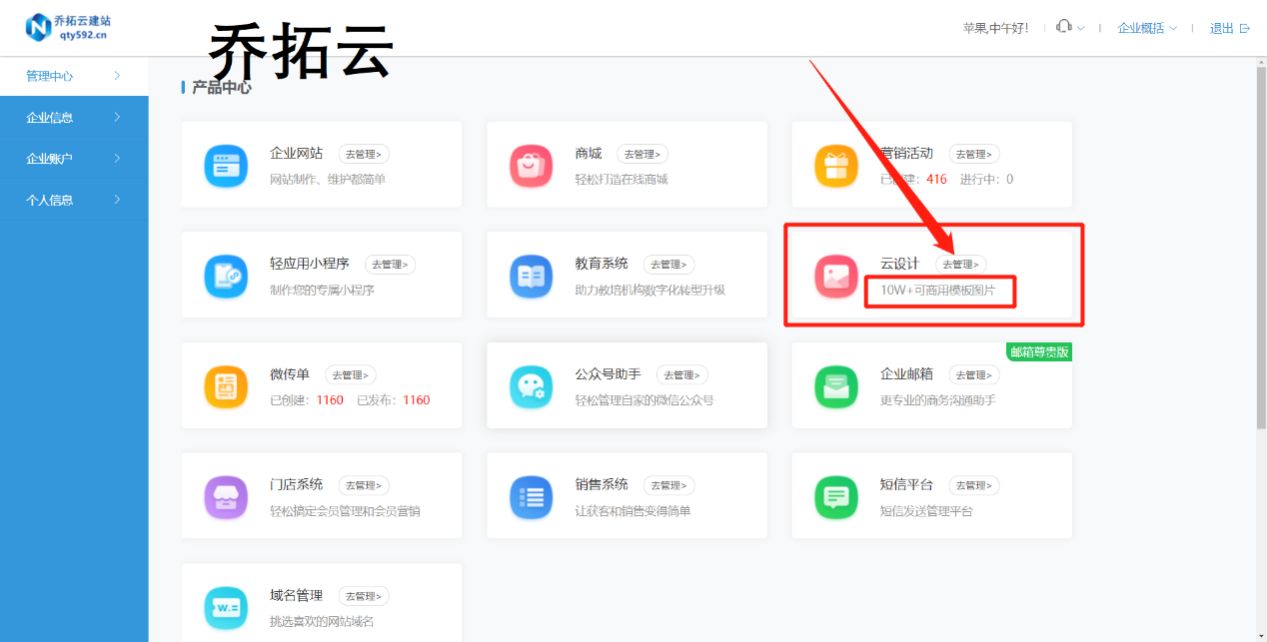The width and height of the screenshot is (1267, 642).
Task: Click text 轻松管理自家的微信公众号
Action: tap(644, 400)
